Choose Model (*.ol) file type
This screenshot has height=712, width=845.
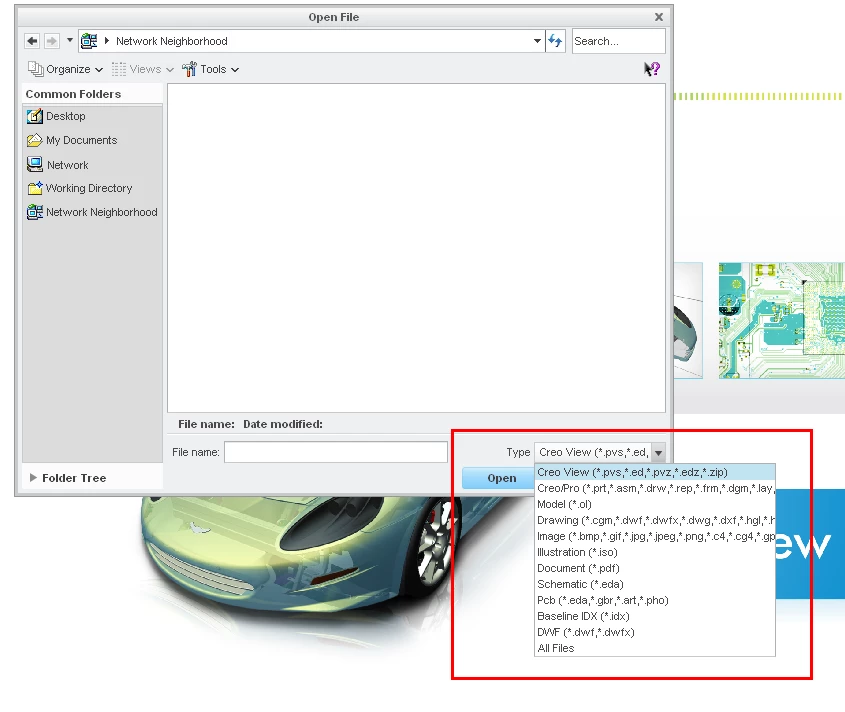[655, 504]
